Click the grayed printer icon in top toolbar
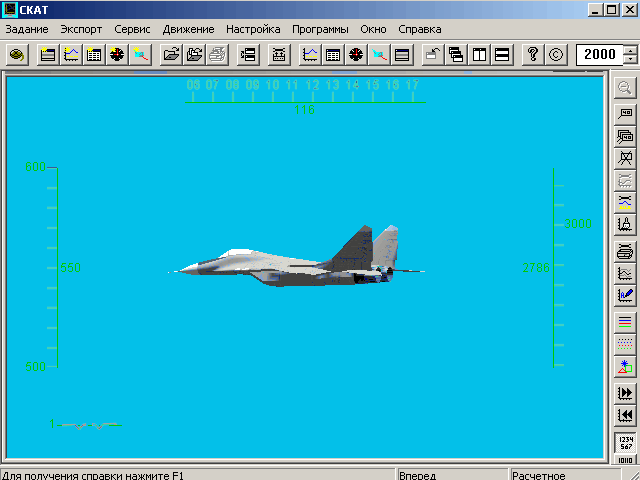 pyautogui.click(x=217, y=54)
